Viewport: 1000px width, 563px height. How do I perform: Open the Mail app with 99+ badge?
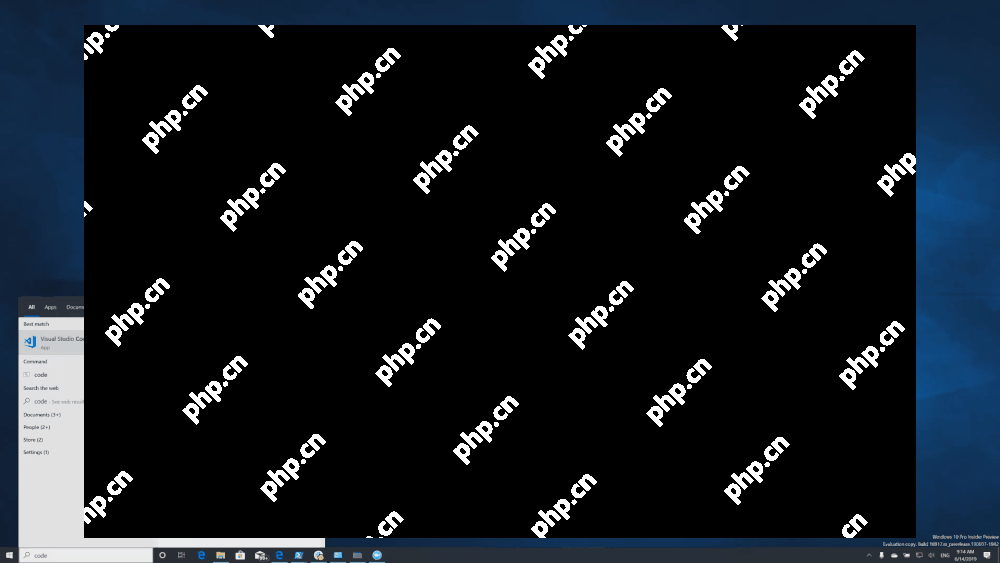(x=260, y=555)
